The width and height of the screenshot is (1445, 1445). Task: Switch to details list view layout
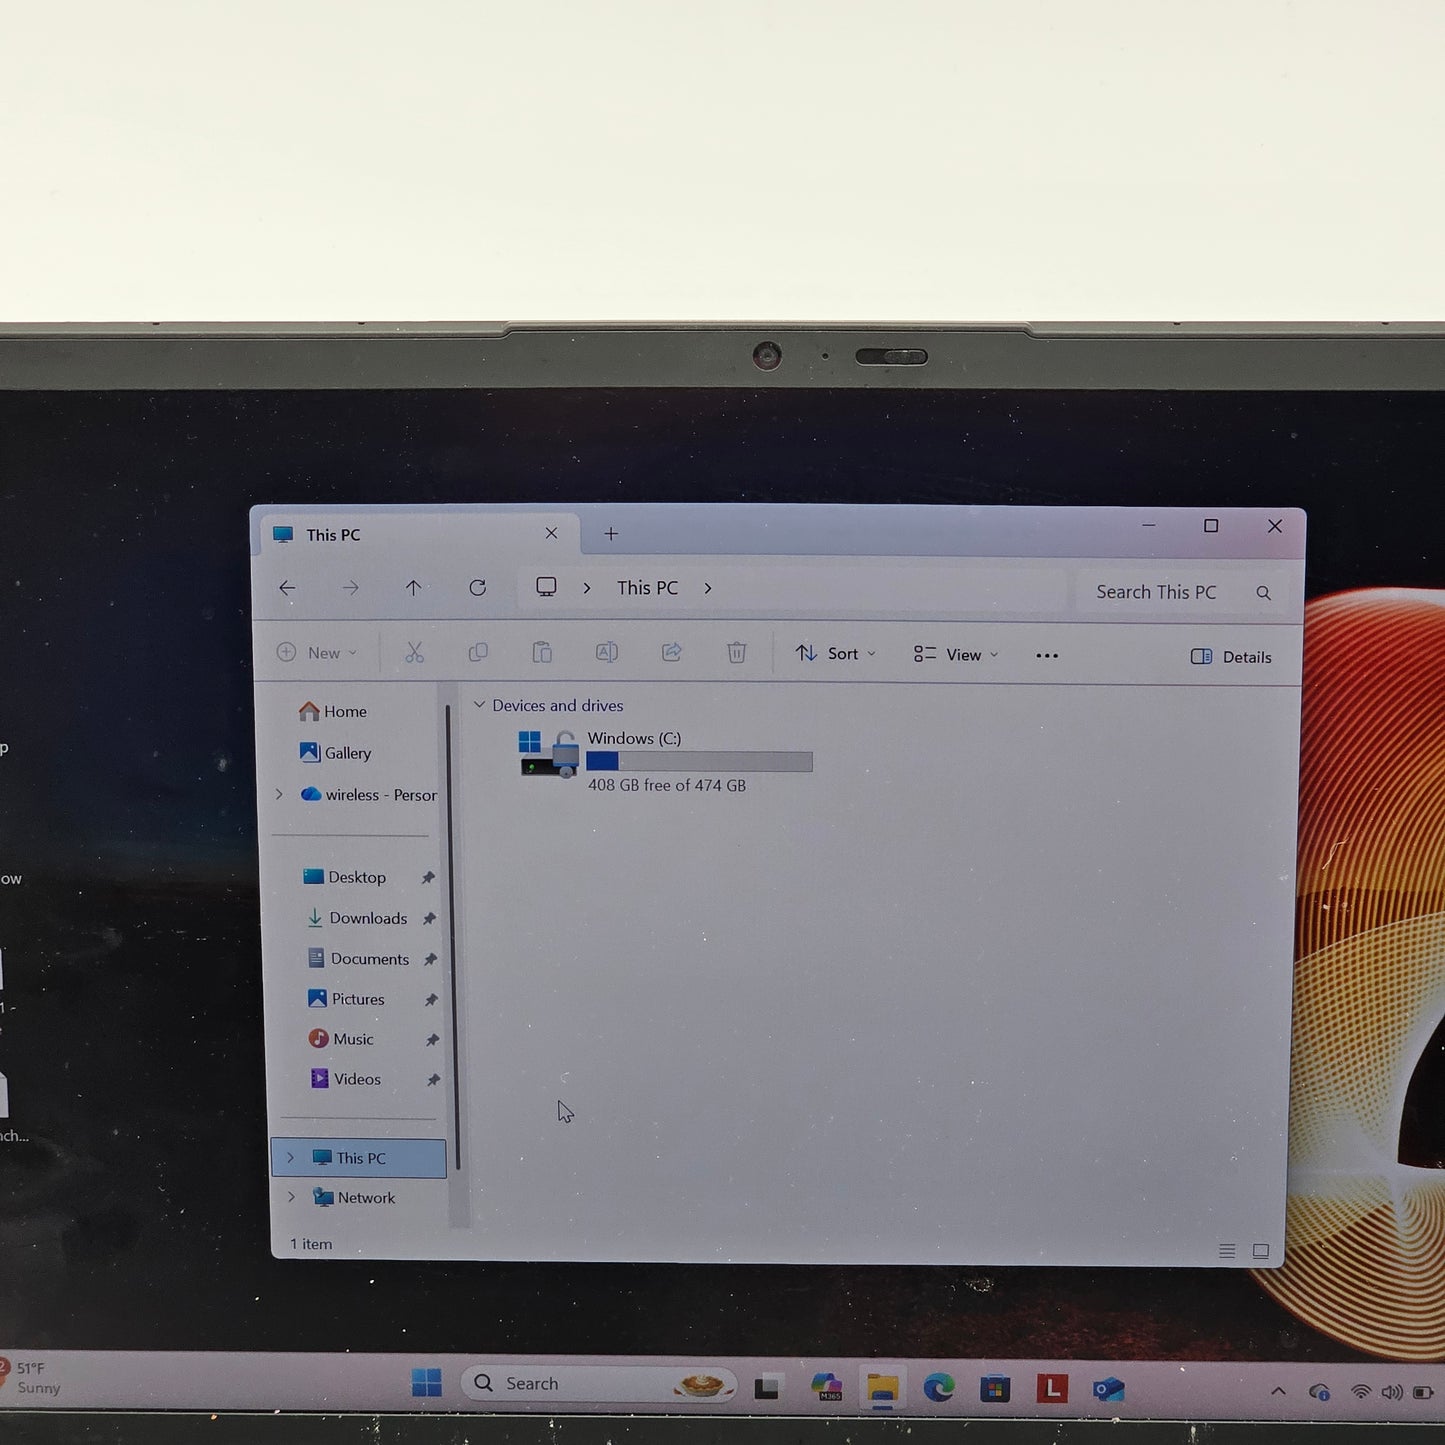coord(1227,1251)
